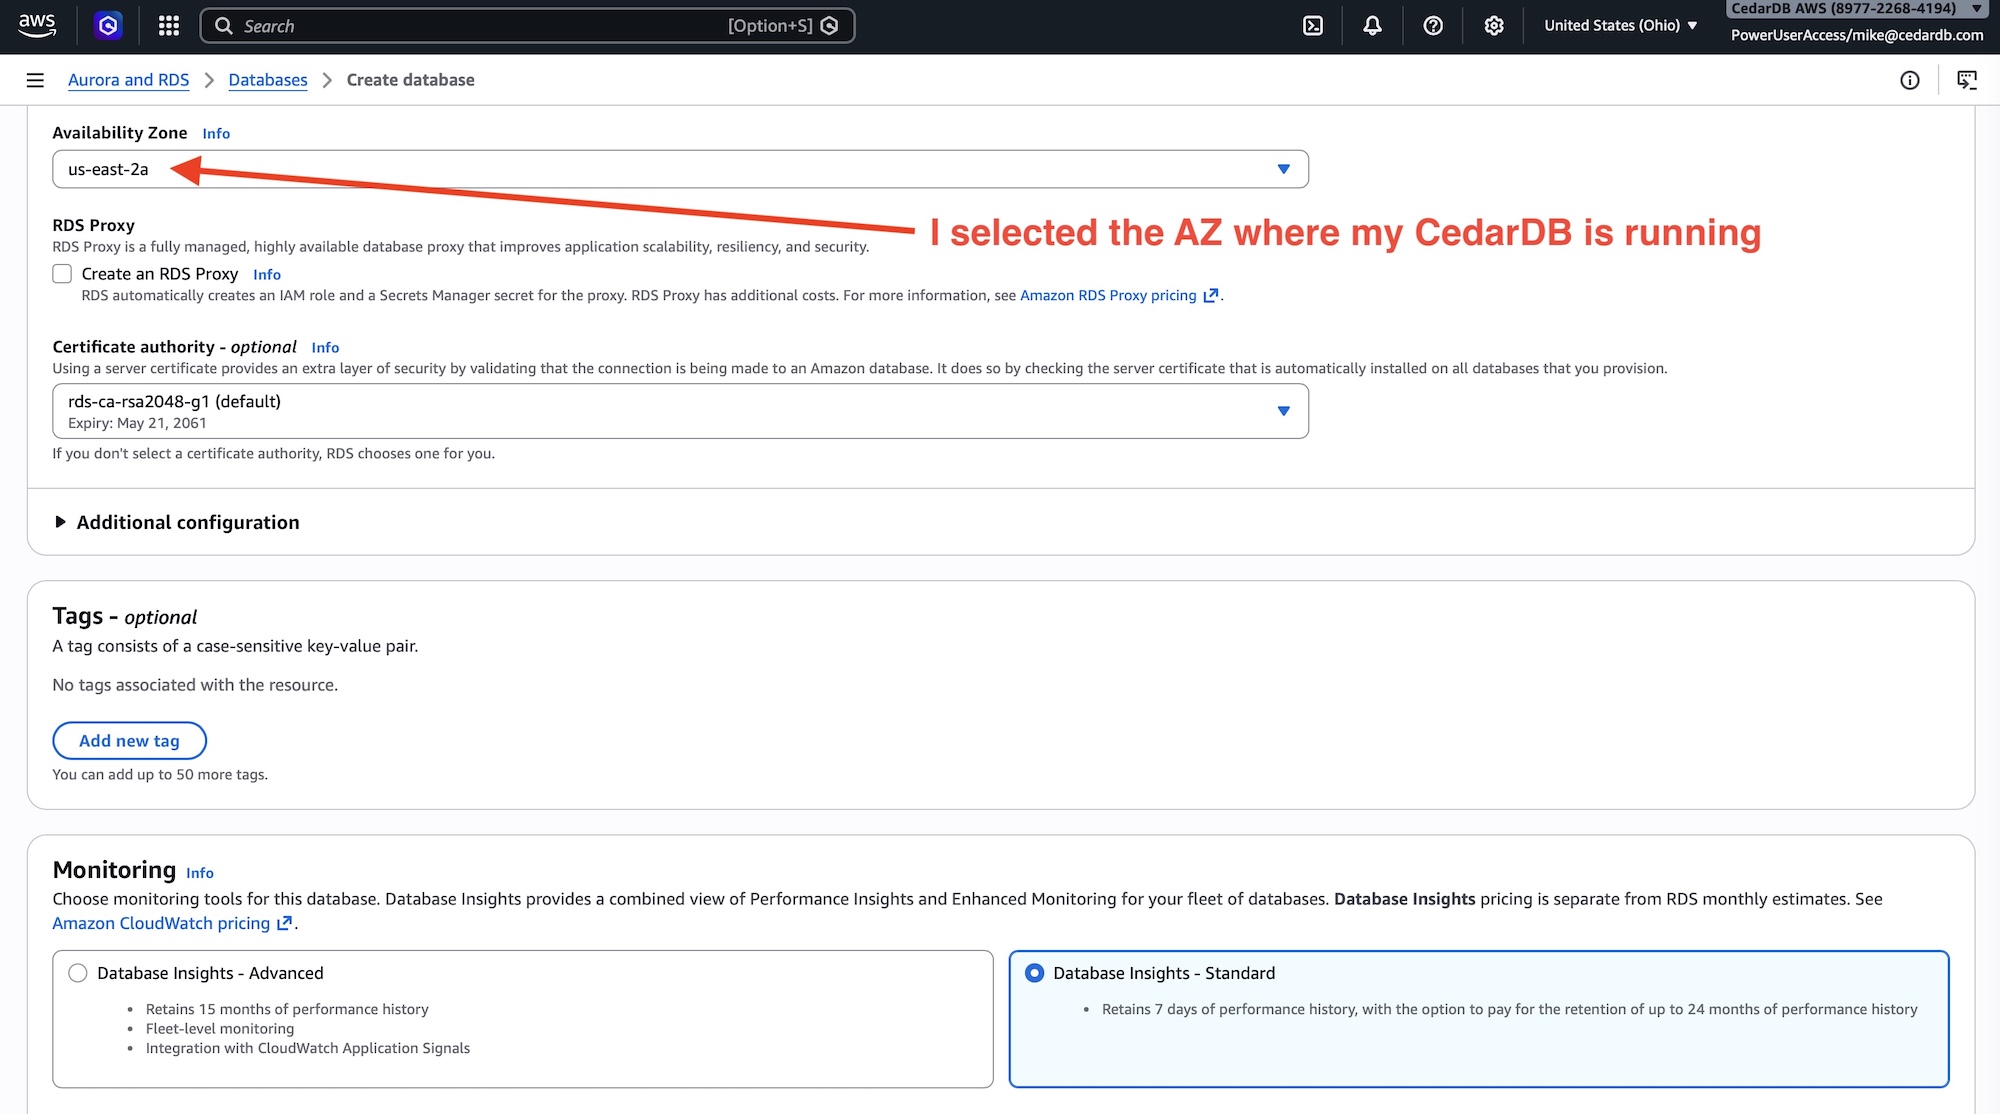Click Add new tag button
Viewport: 2000px width, 1114px height.
click(x=129, y=741)
